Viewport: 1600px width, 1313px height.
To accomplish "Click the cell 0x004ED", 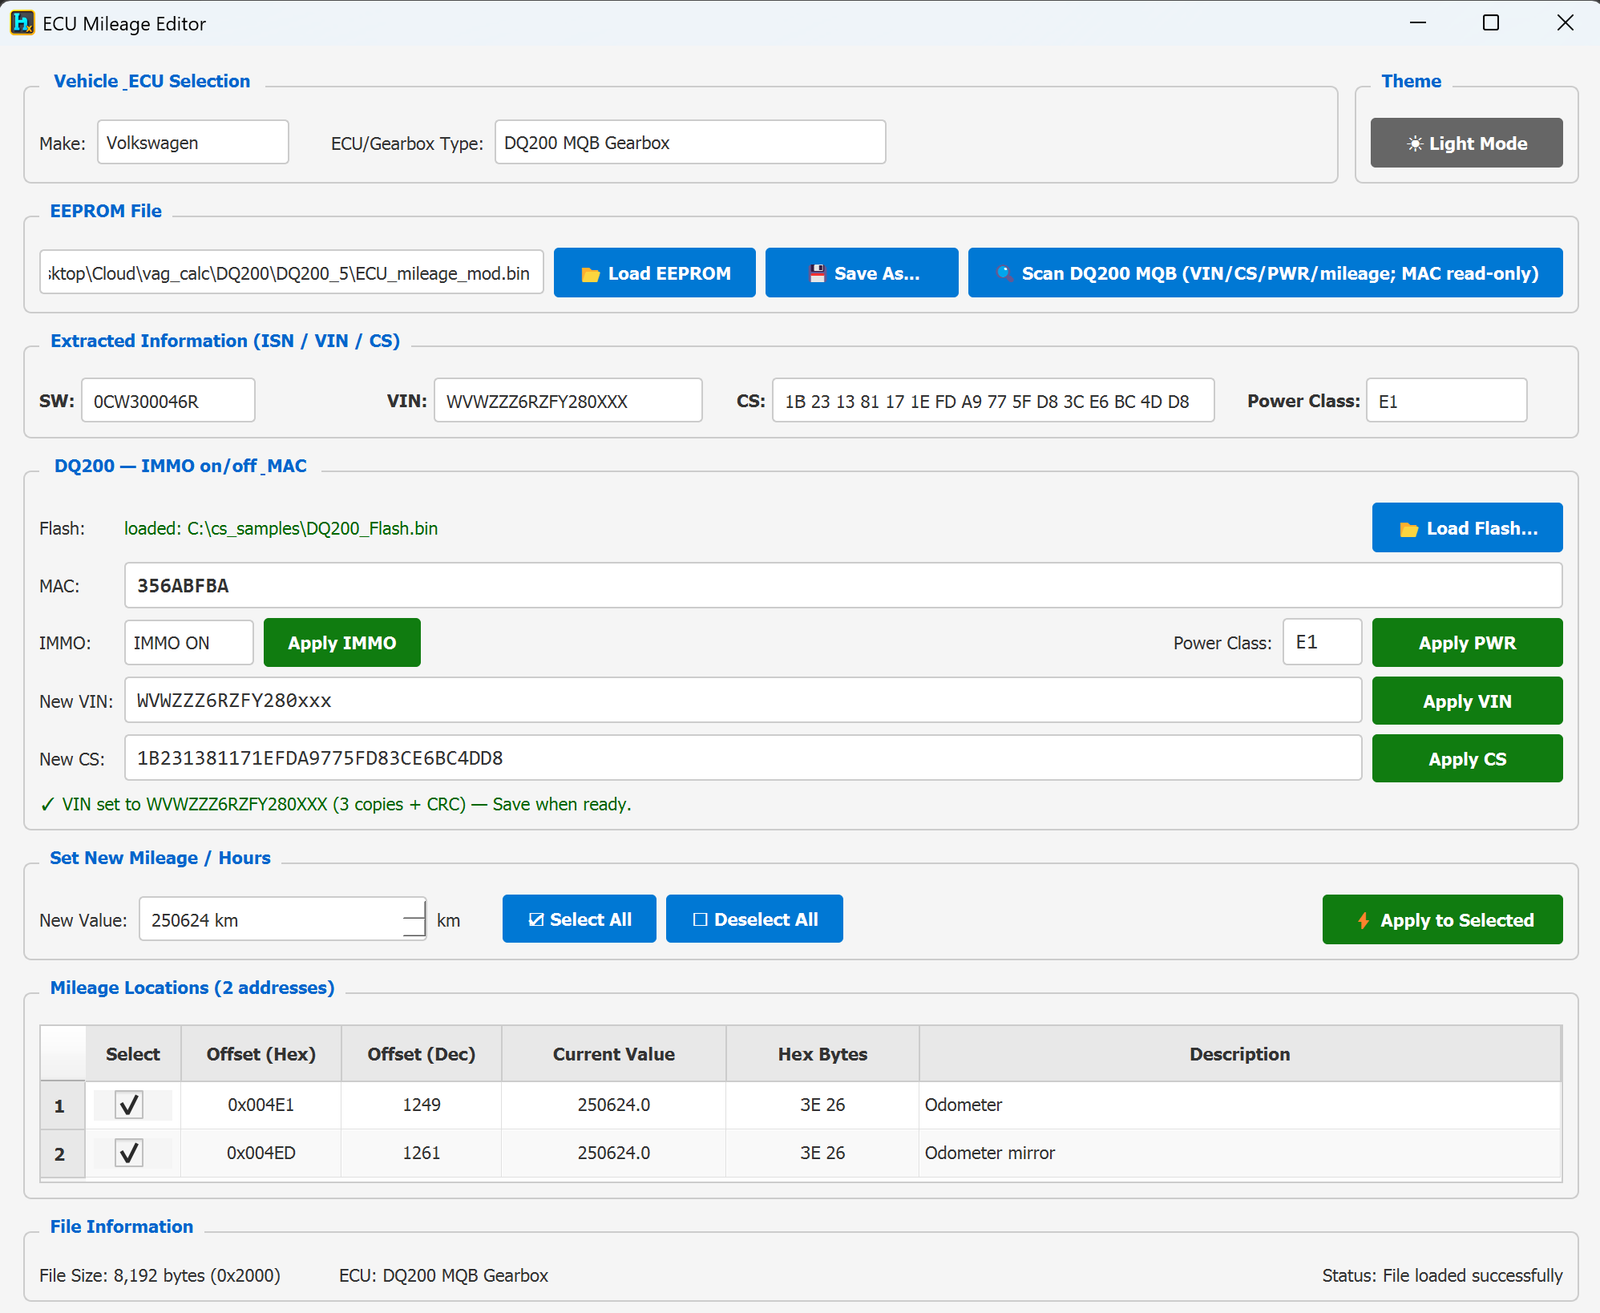I will pyautogui.click(x=261, y=1153).
